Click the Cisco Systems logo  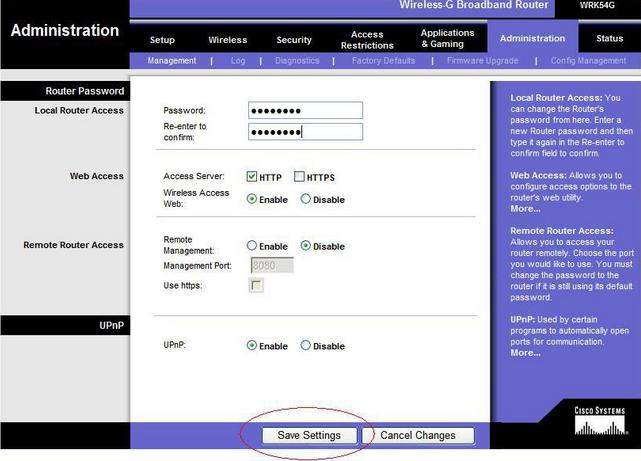click(x=600, y=421)
